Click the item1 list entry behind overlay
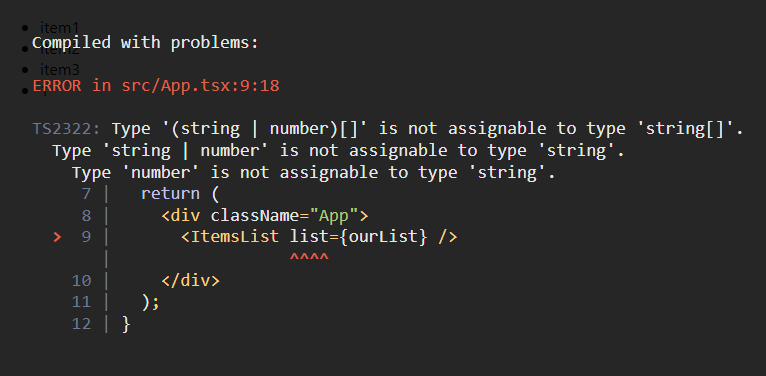 pyautogui.click(x=60, y=27)
